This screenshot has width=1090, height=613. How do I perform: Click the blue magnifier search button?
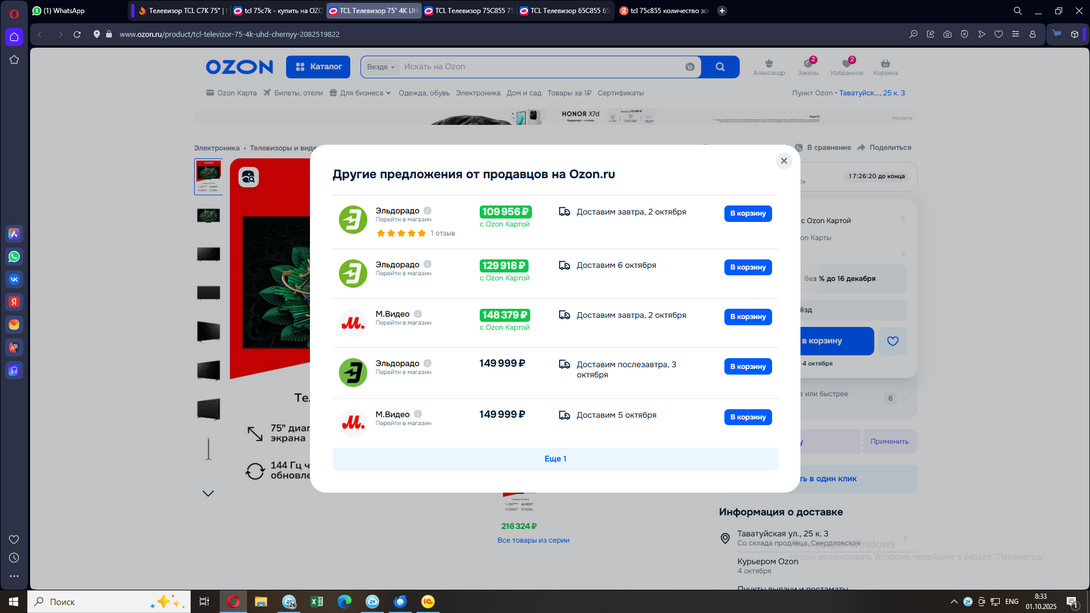pos(720,67)
